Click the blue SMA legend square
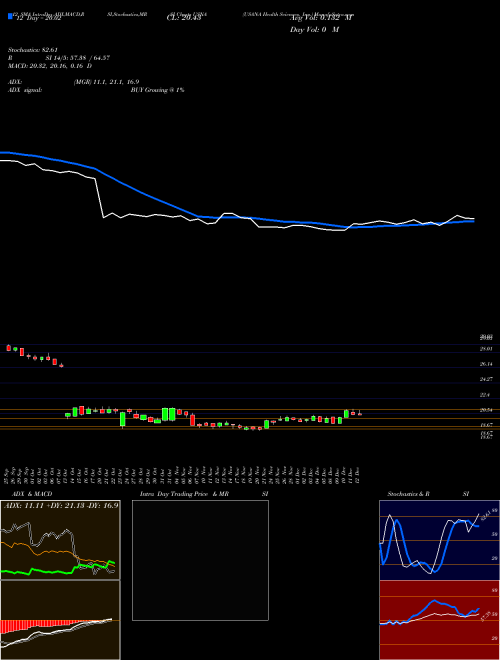 (x=10, y=17)
